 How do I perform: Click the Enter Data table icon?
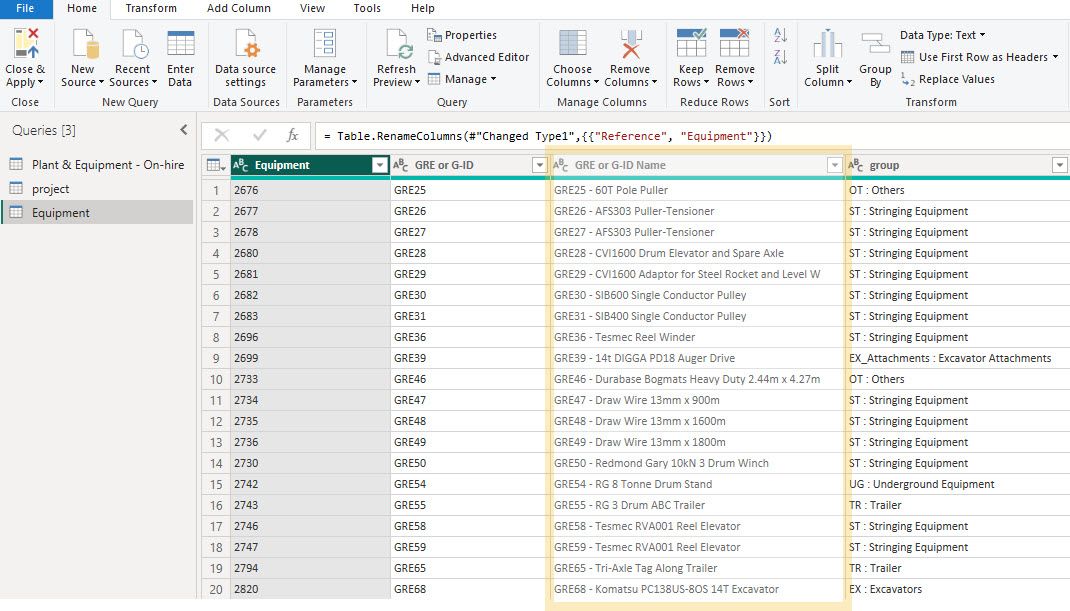tap(181, 43)
